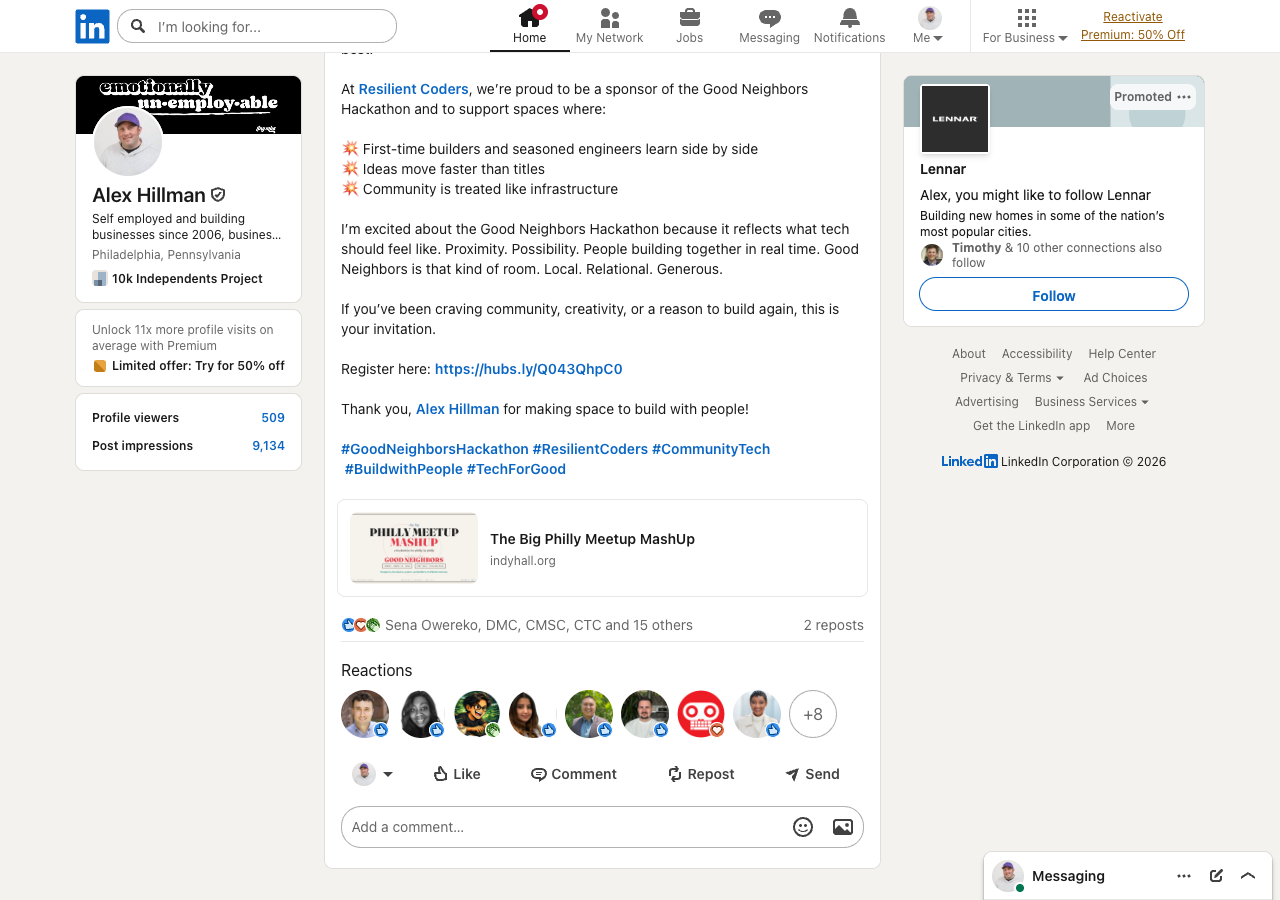Open the Jobs tab
Viewport: 1280px width, 900px height.
coord(689,26)
